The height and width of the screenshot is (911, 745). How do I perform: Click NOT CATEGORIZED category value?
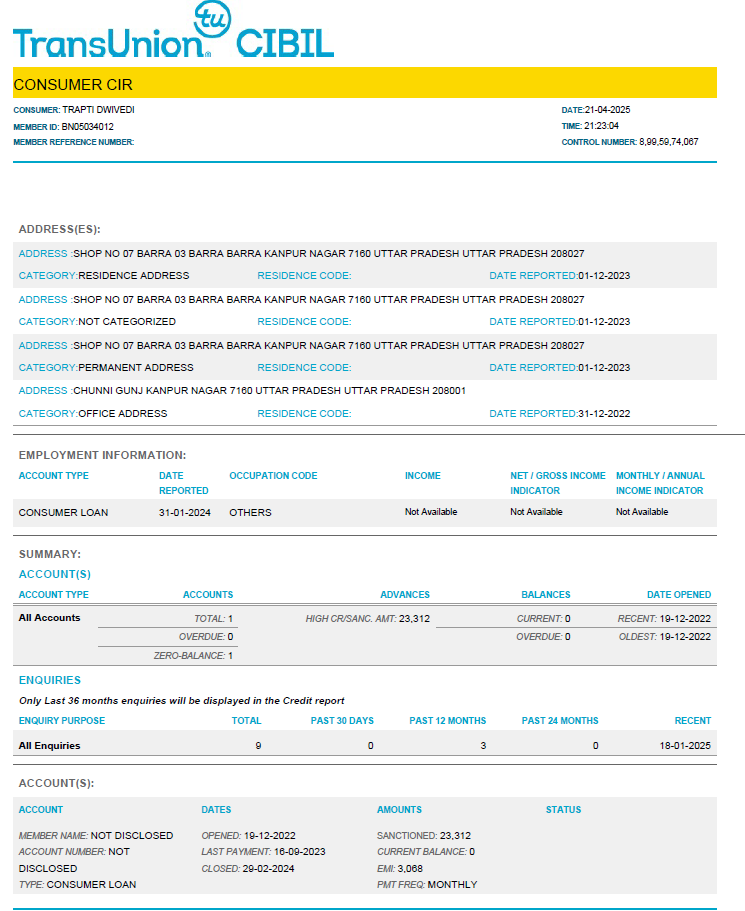(127, 321)
